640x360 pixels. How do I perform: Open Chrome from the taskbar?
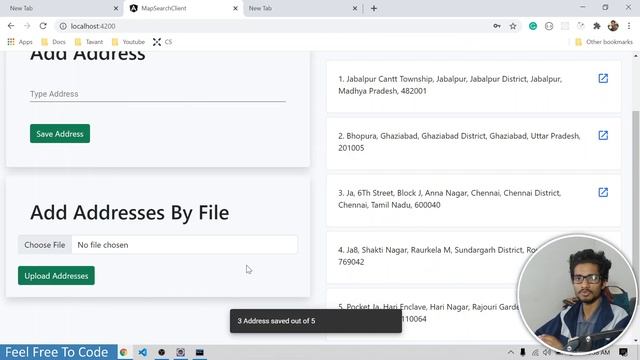123,352
